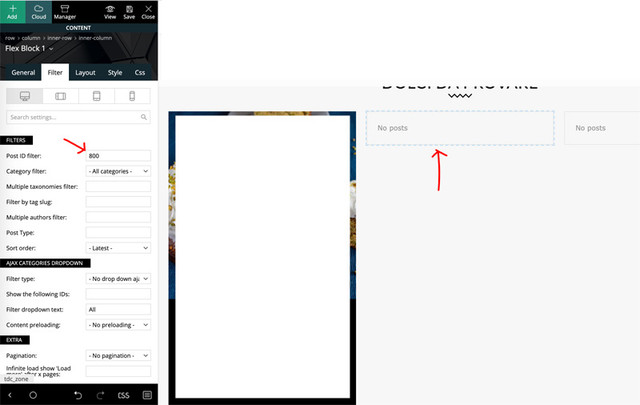
Task: Click the circle icon in bottom bar
Action: coord(33,395)
